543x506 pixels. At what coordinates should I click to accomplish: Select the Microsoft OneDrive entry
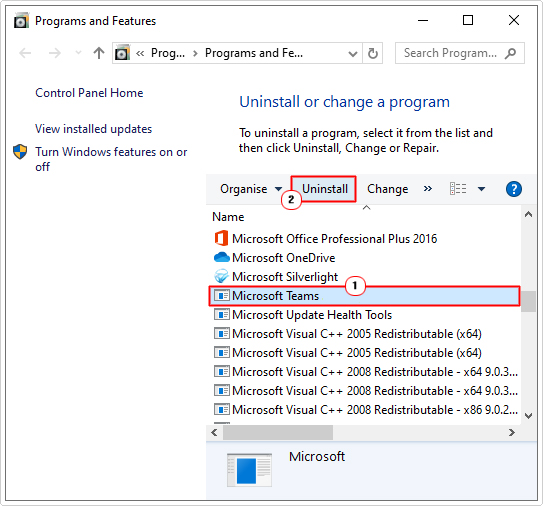click(284, 258)
